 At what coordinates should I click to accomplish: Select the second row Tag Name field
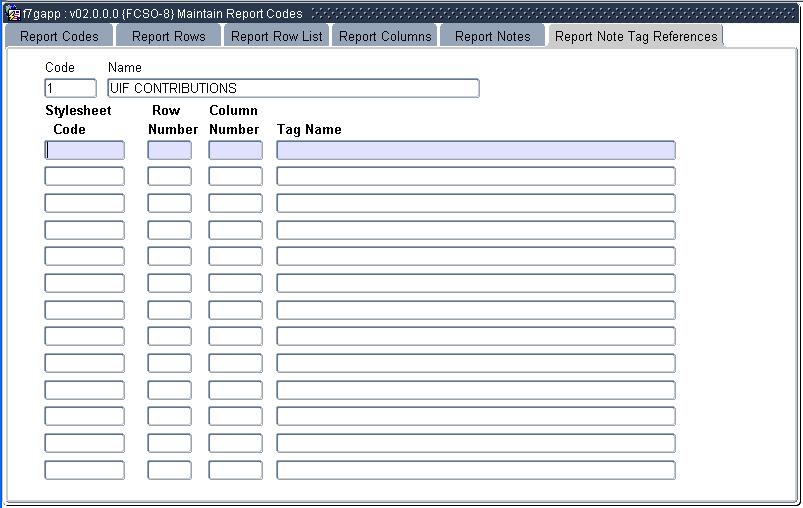click(x=475, y=177)
